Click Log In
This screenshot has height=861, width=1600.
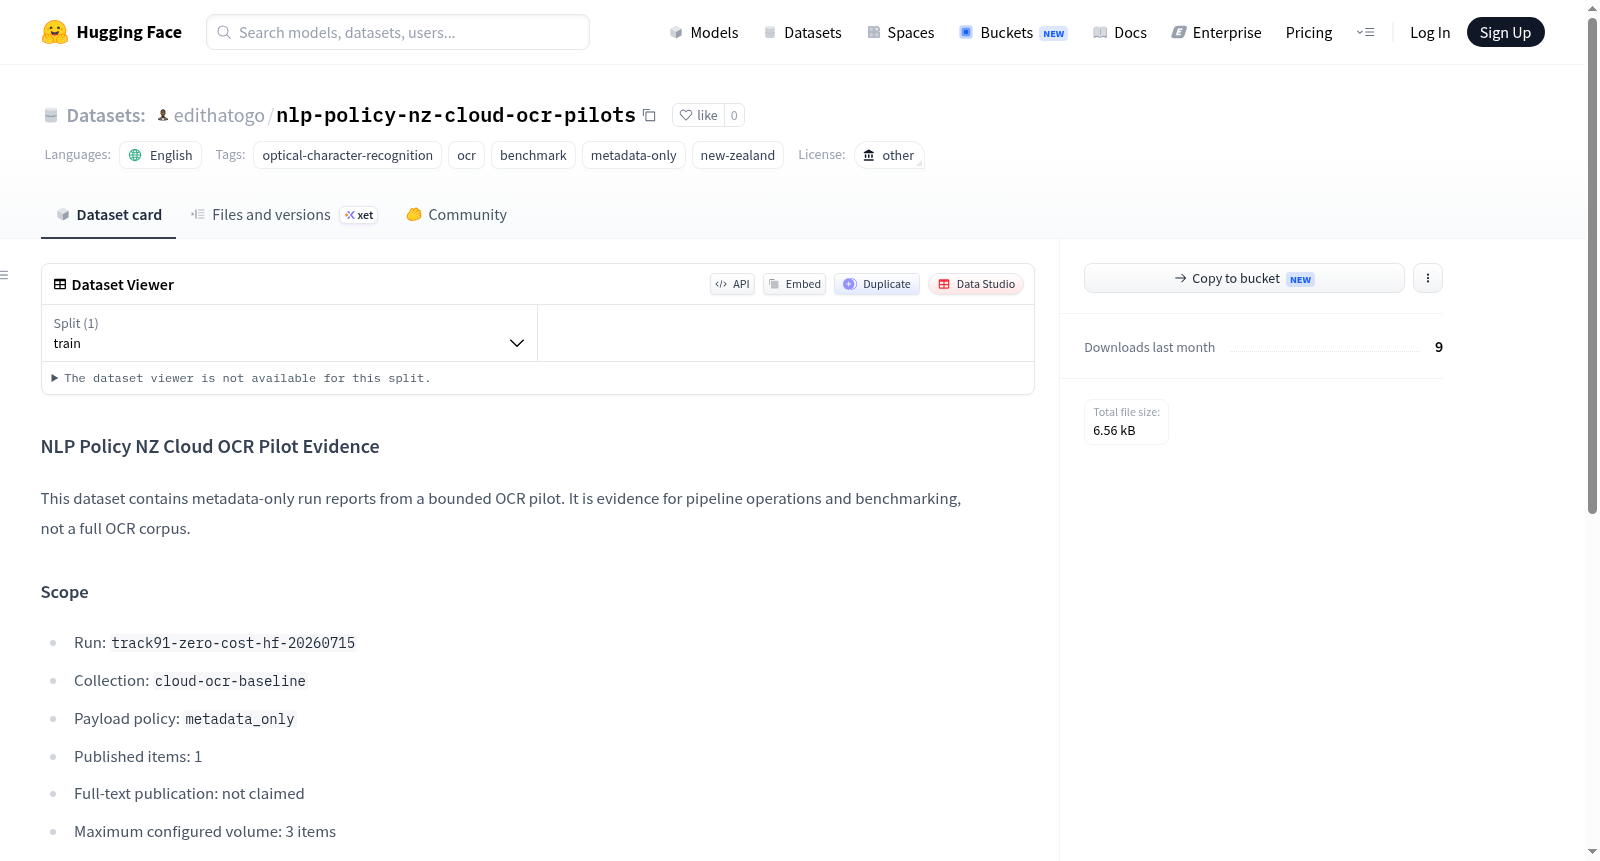tap(1430, 32)
